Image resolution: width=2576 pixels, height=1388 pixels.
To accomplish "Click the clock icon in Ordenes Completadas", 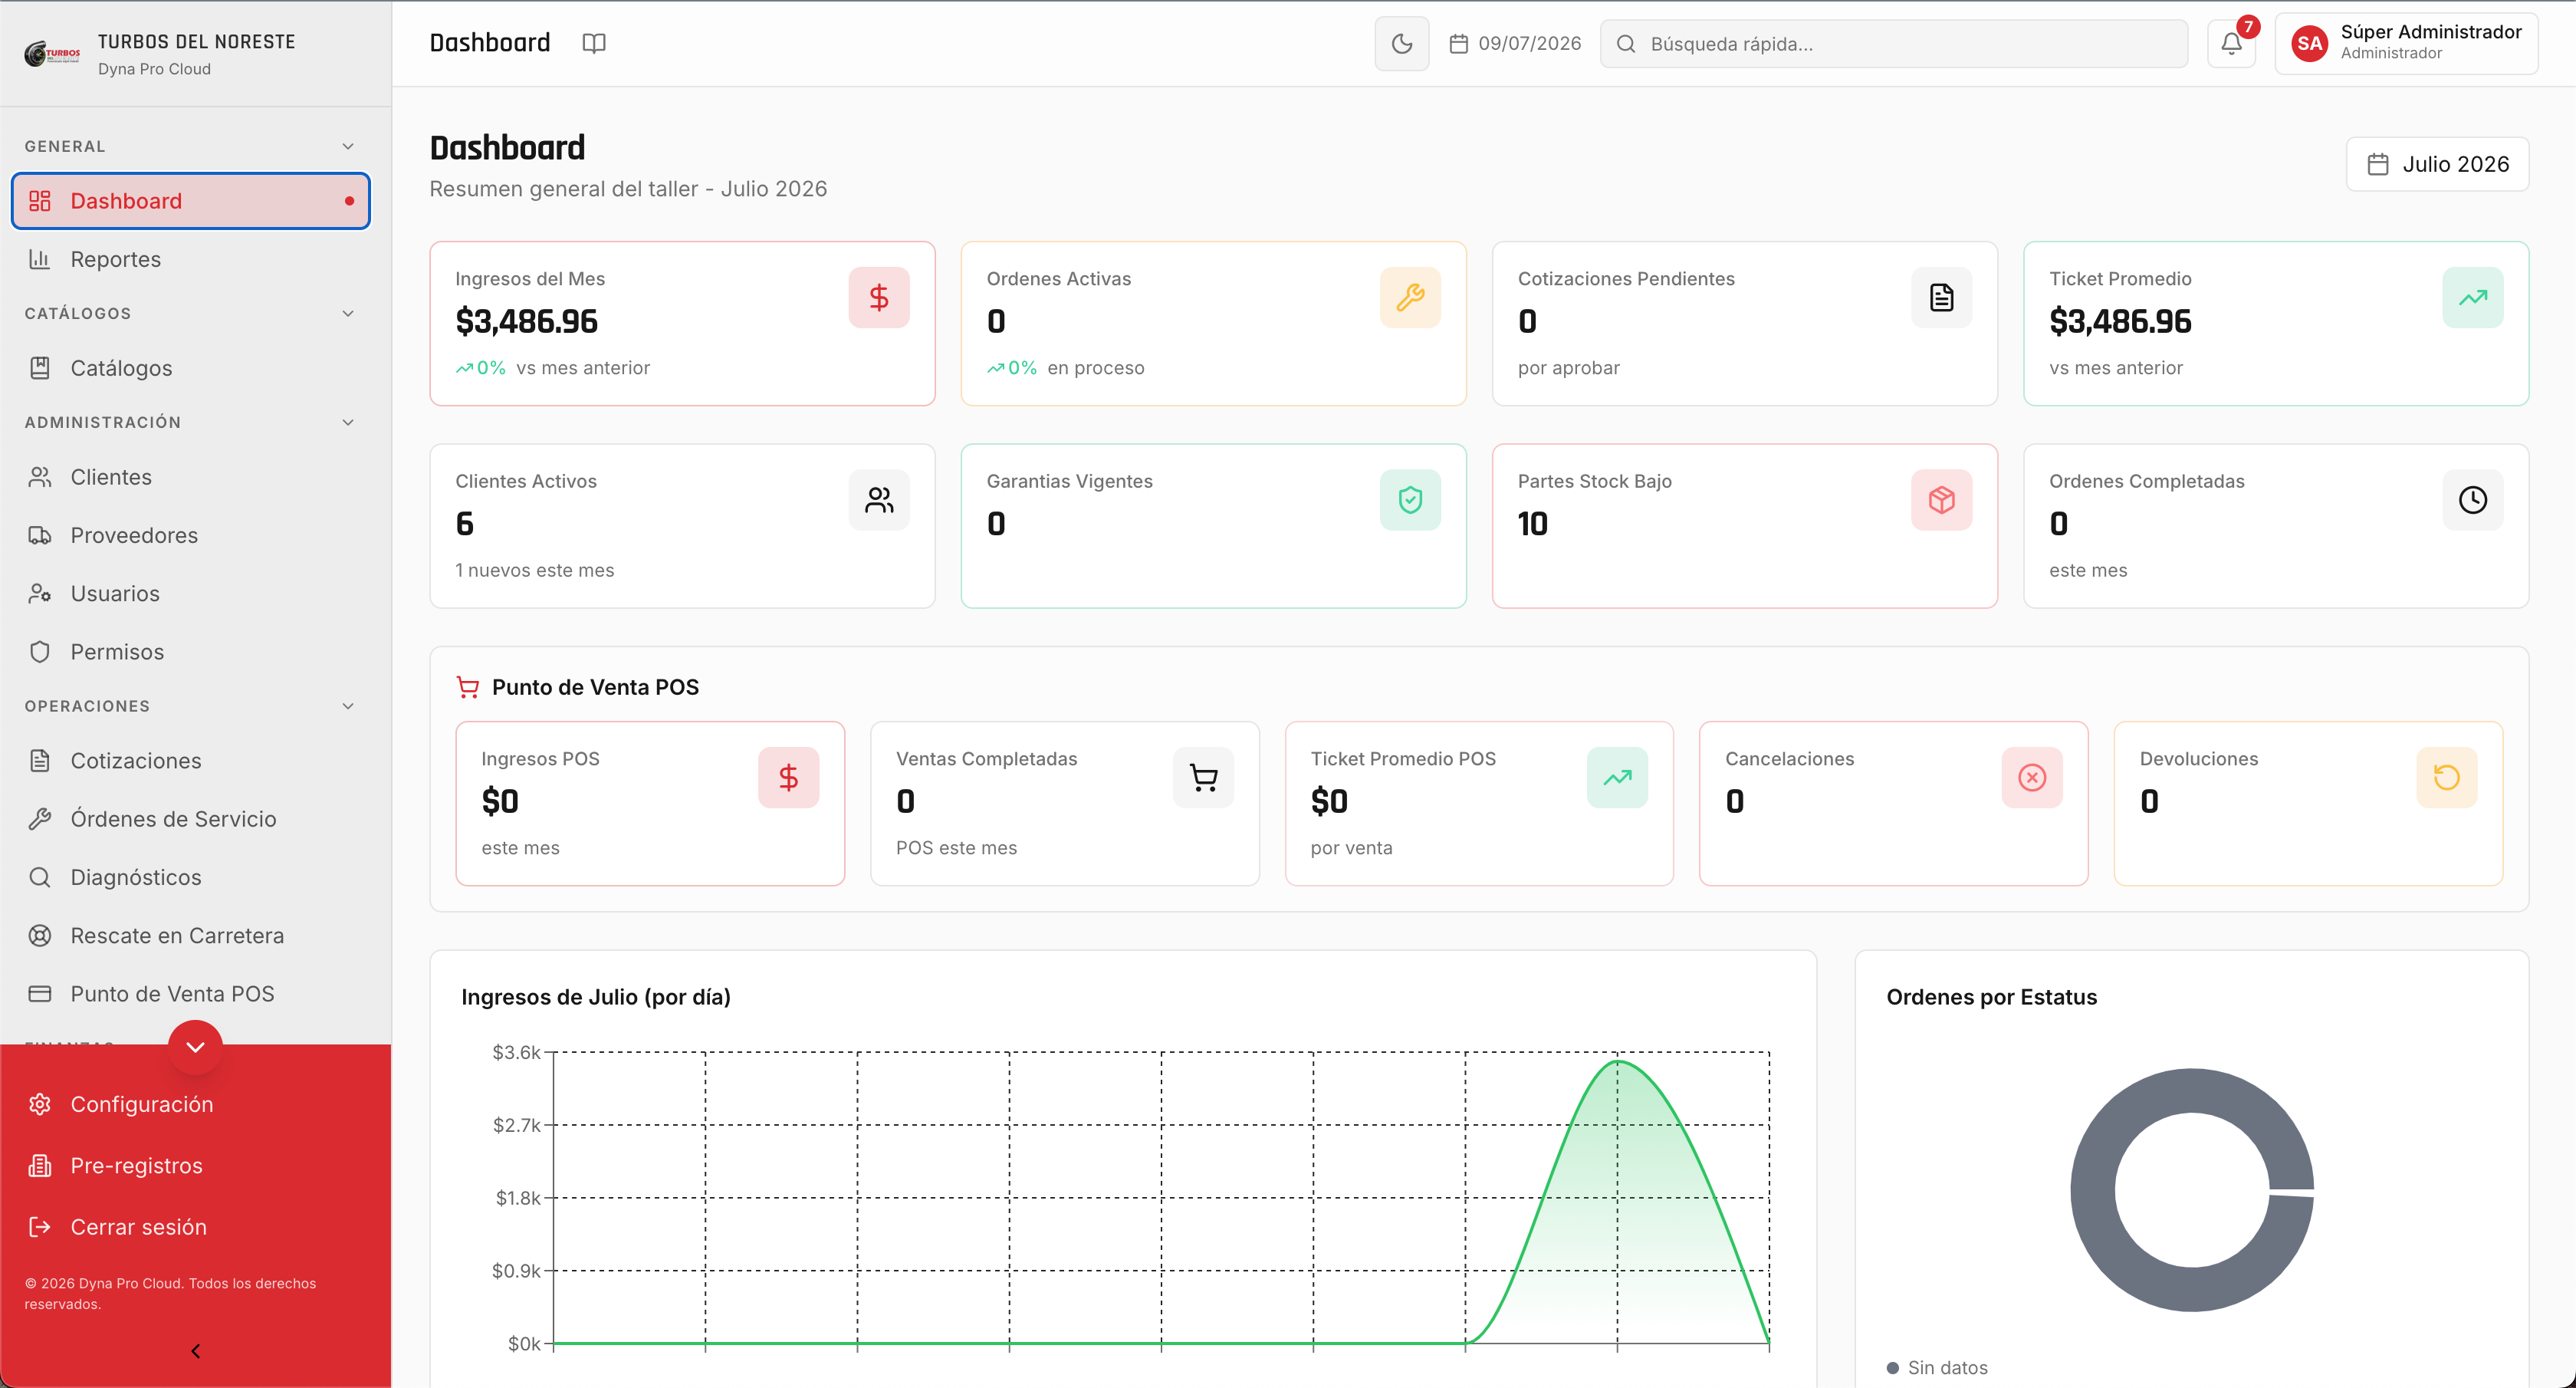I will point(2473,500).
